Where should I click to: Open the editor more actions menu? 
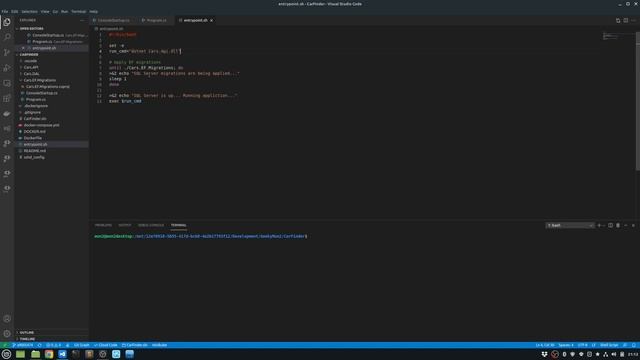(x=633, y=20)
